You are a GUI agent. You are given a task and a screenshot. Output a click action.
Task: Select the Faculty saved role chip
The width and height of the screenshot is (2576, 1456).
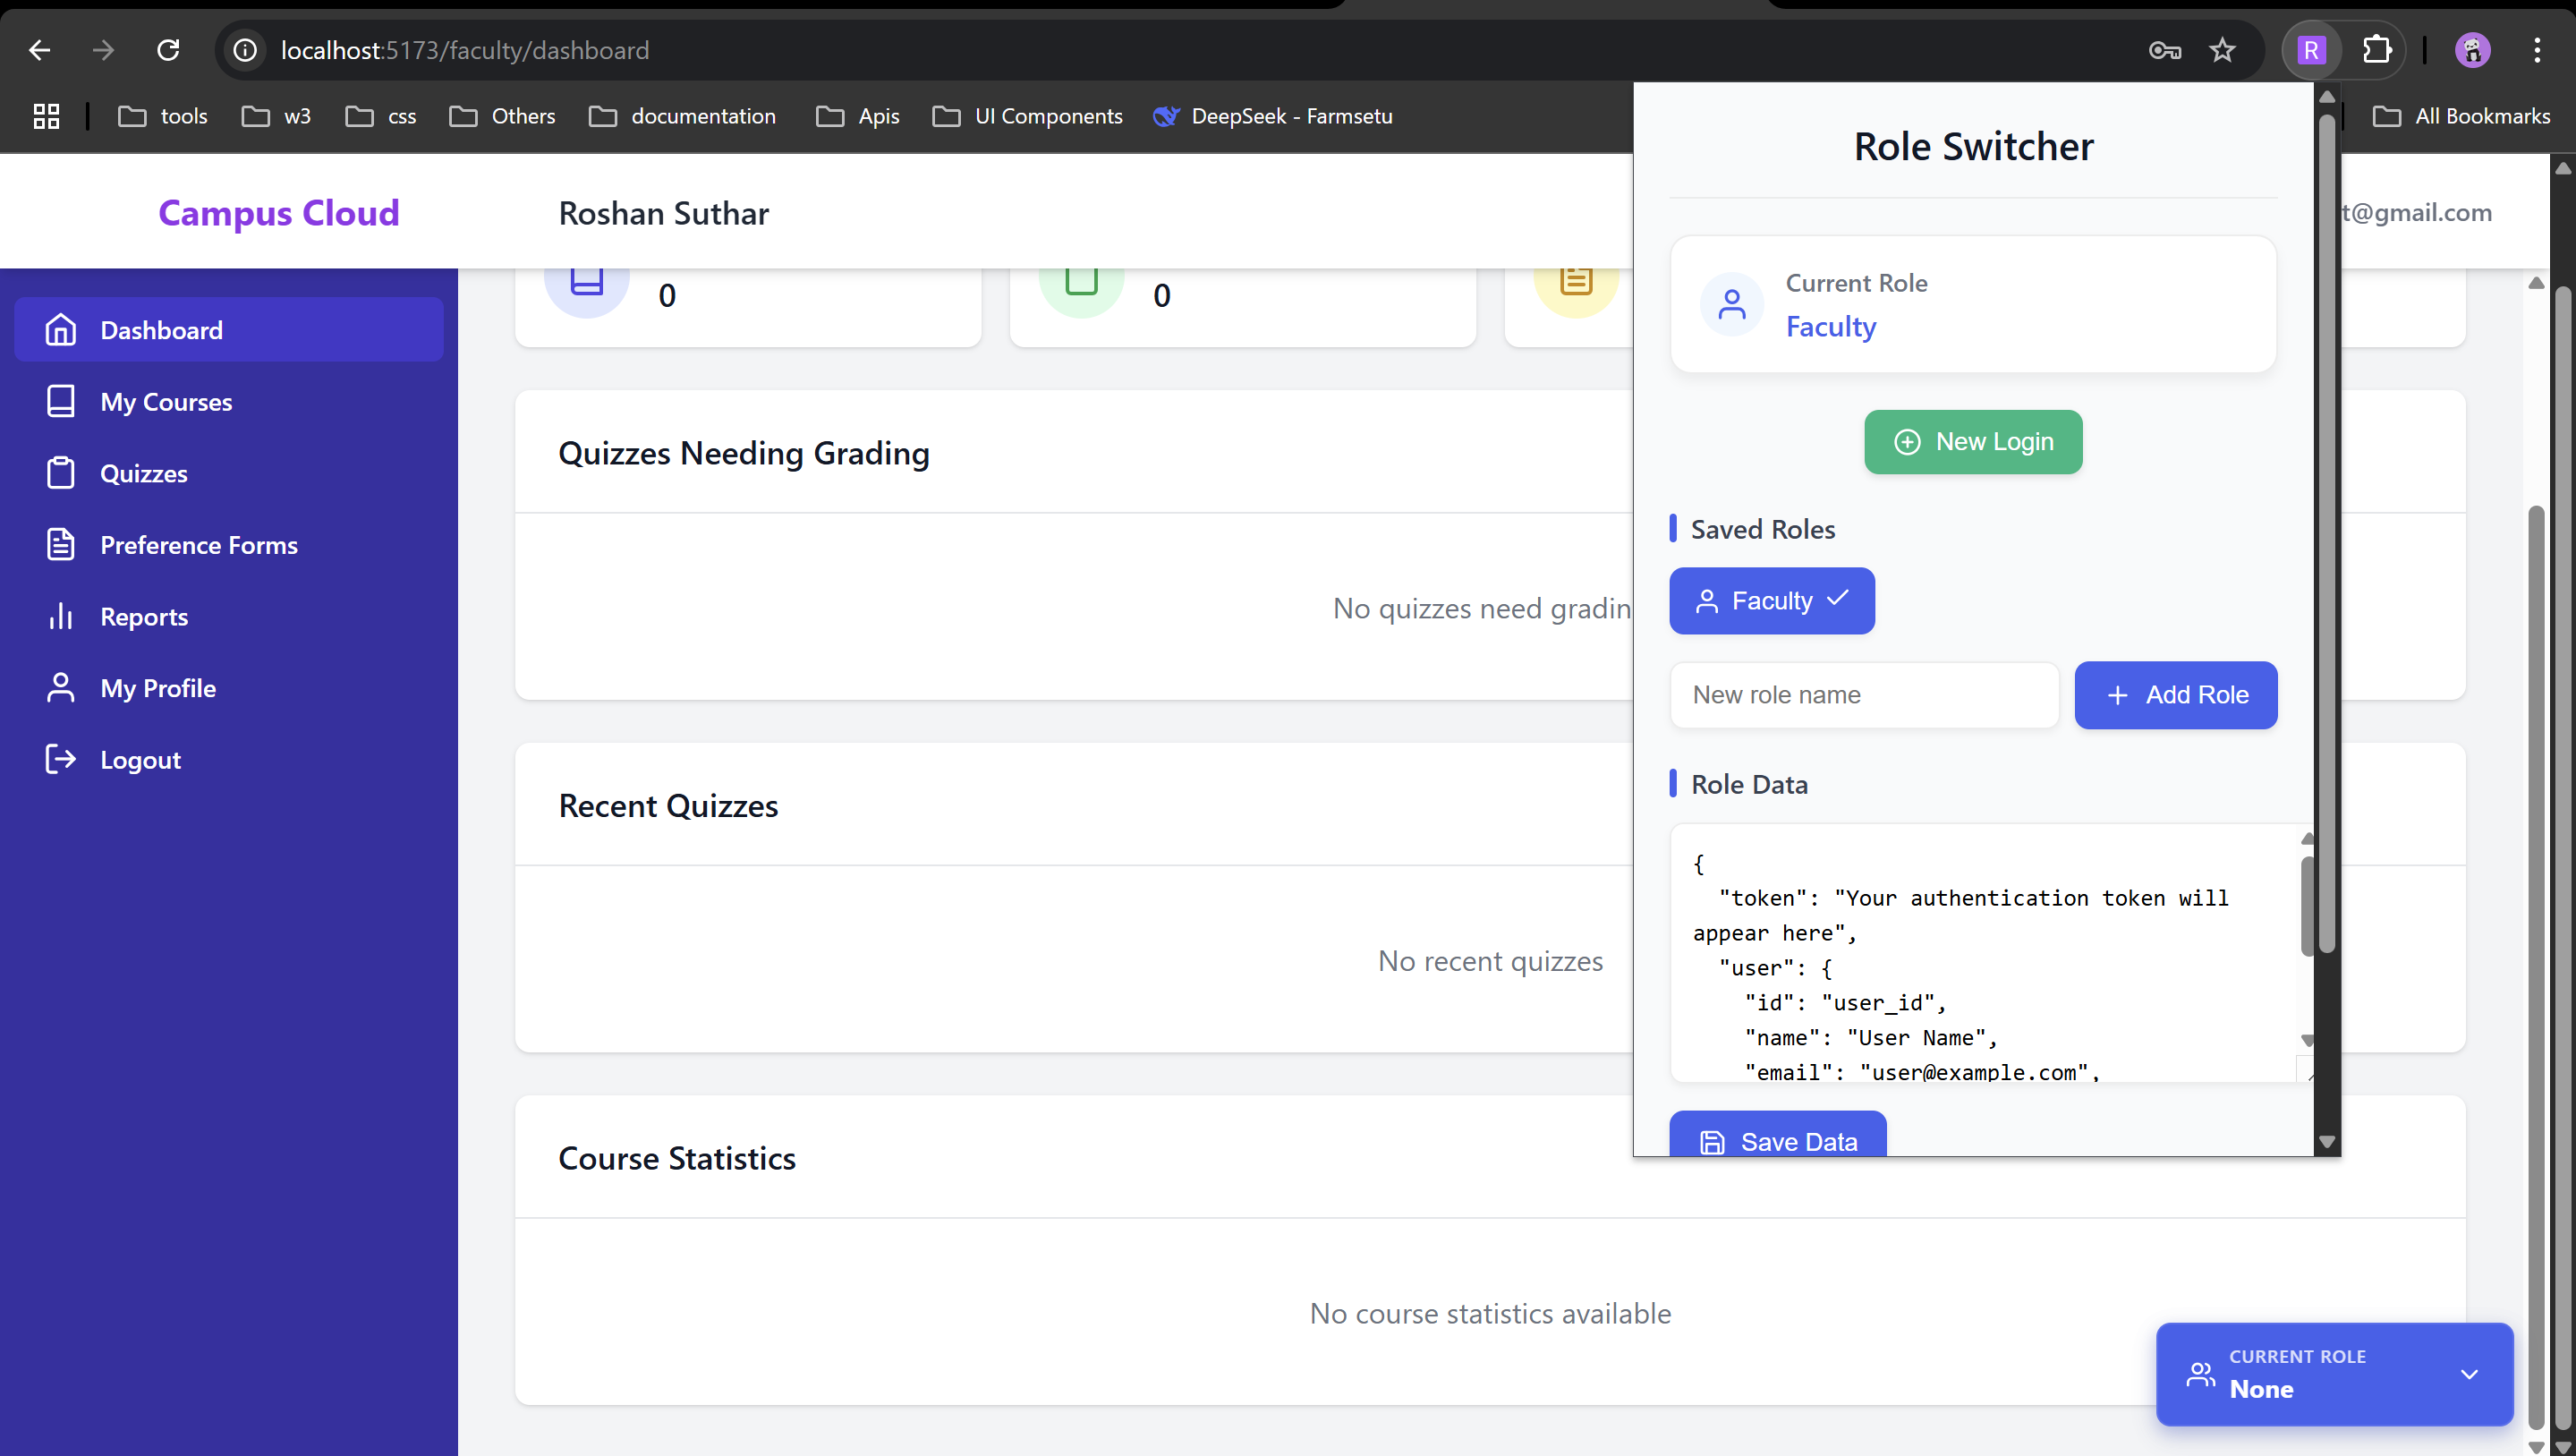coord(1770,600)
